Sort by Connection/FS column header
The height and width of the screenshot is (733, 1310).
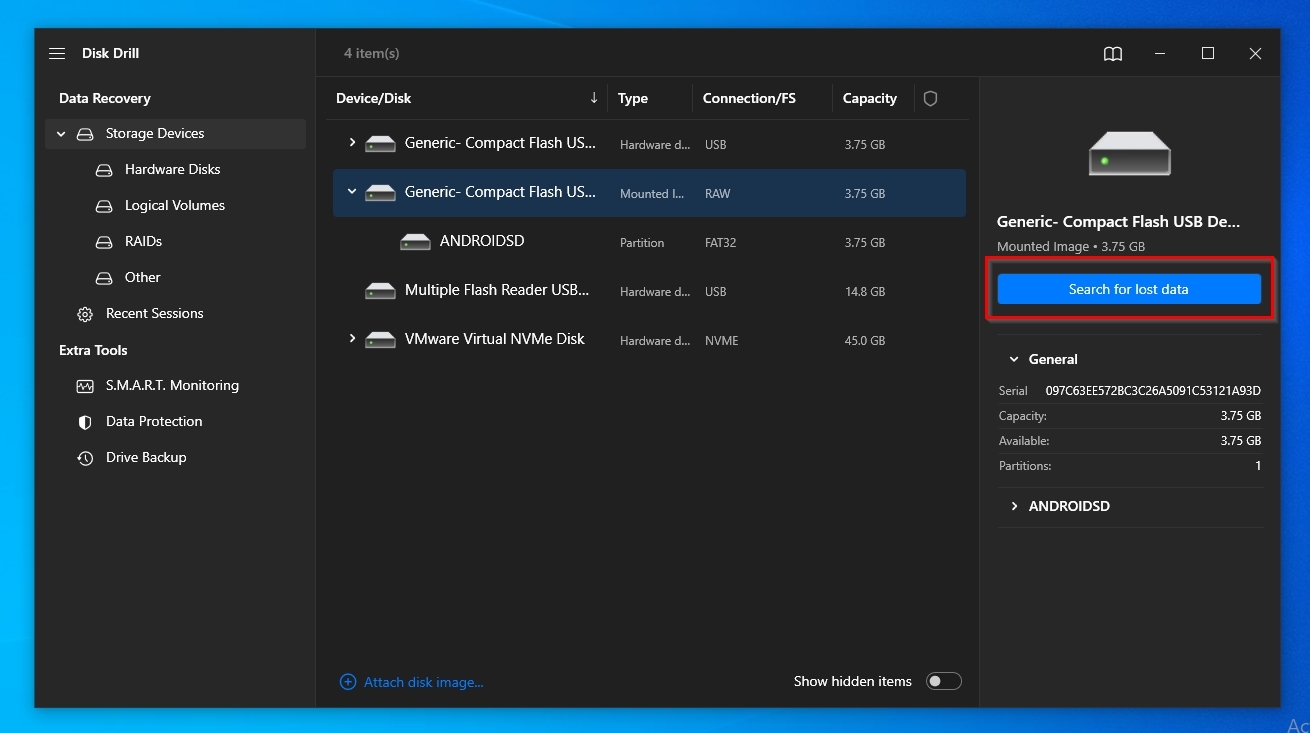click(x=749, y=98)
